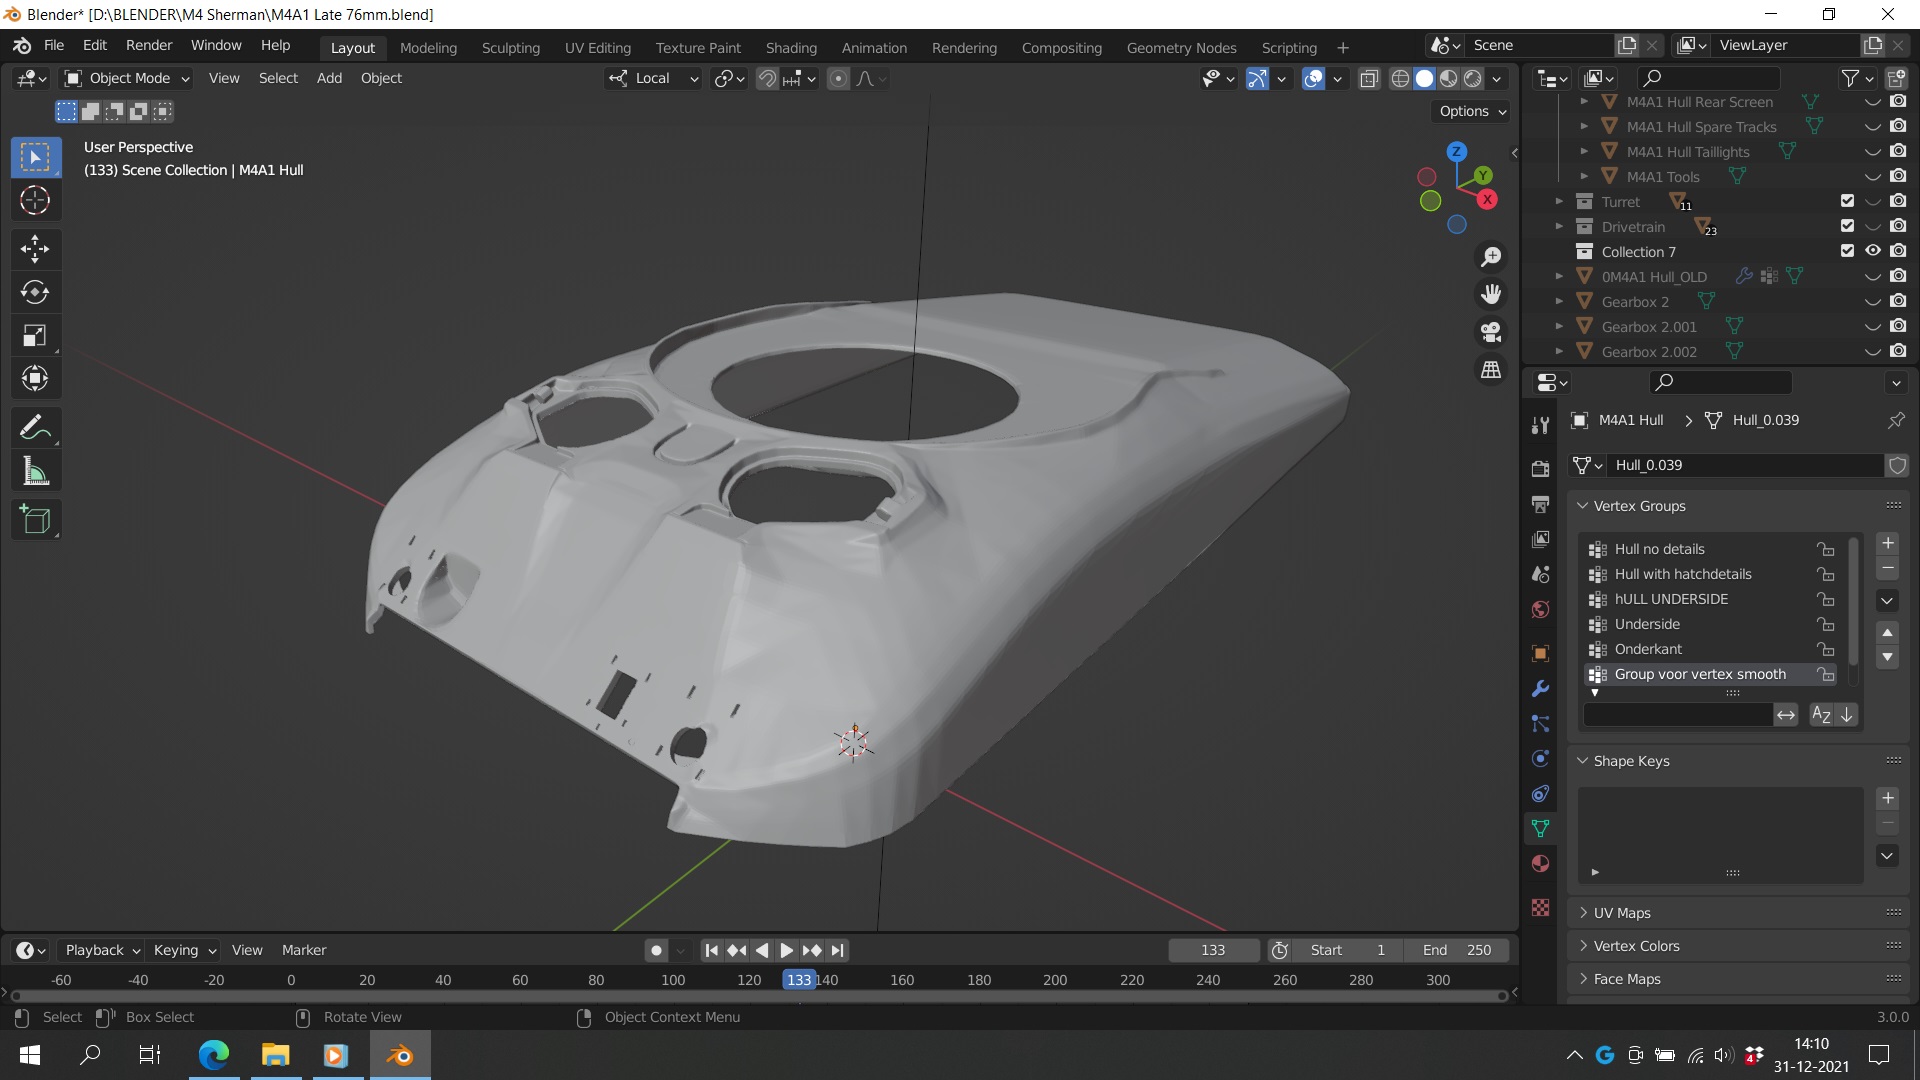Viewport: 1920px width, 1080px height.
Task: Expand the UV Maps panel
Action: point(1621,913)
